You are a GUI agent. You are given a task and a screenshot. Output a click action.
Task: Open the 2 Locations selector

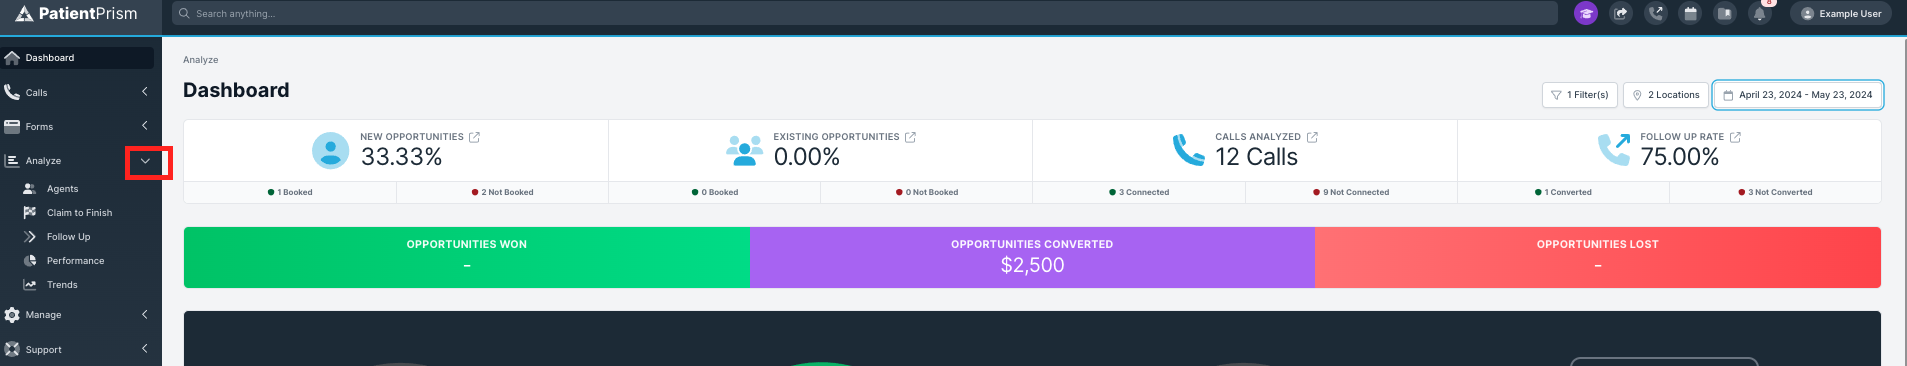1666,95
